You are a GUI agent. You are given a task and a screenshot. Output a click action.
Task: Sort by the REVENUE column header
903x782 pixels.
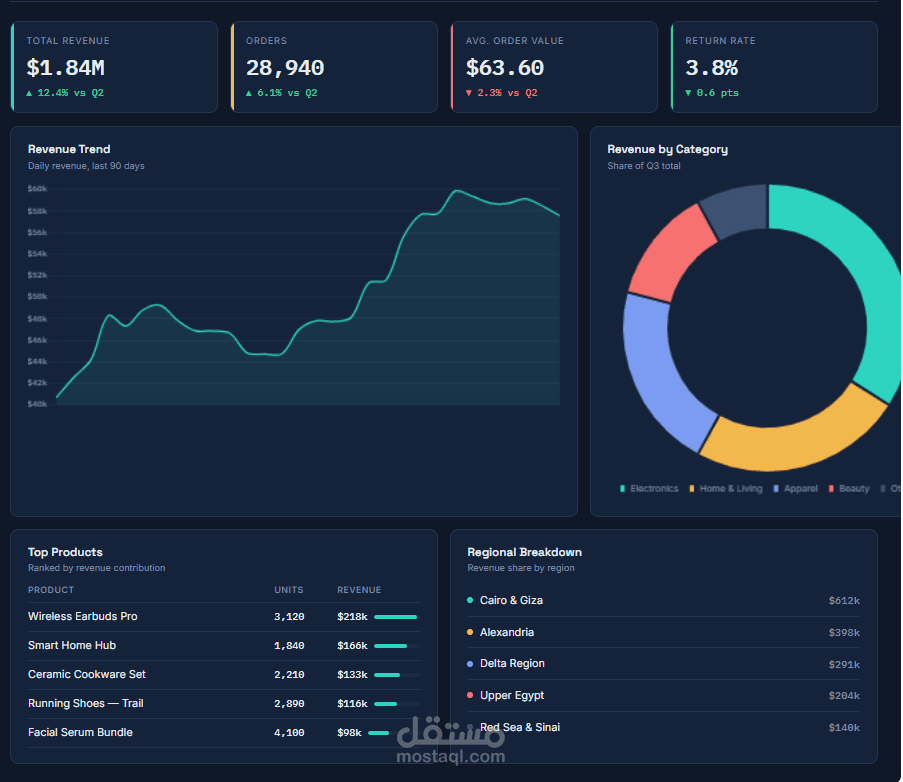pos(359,590)
